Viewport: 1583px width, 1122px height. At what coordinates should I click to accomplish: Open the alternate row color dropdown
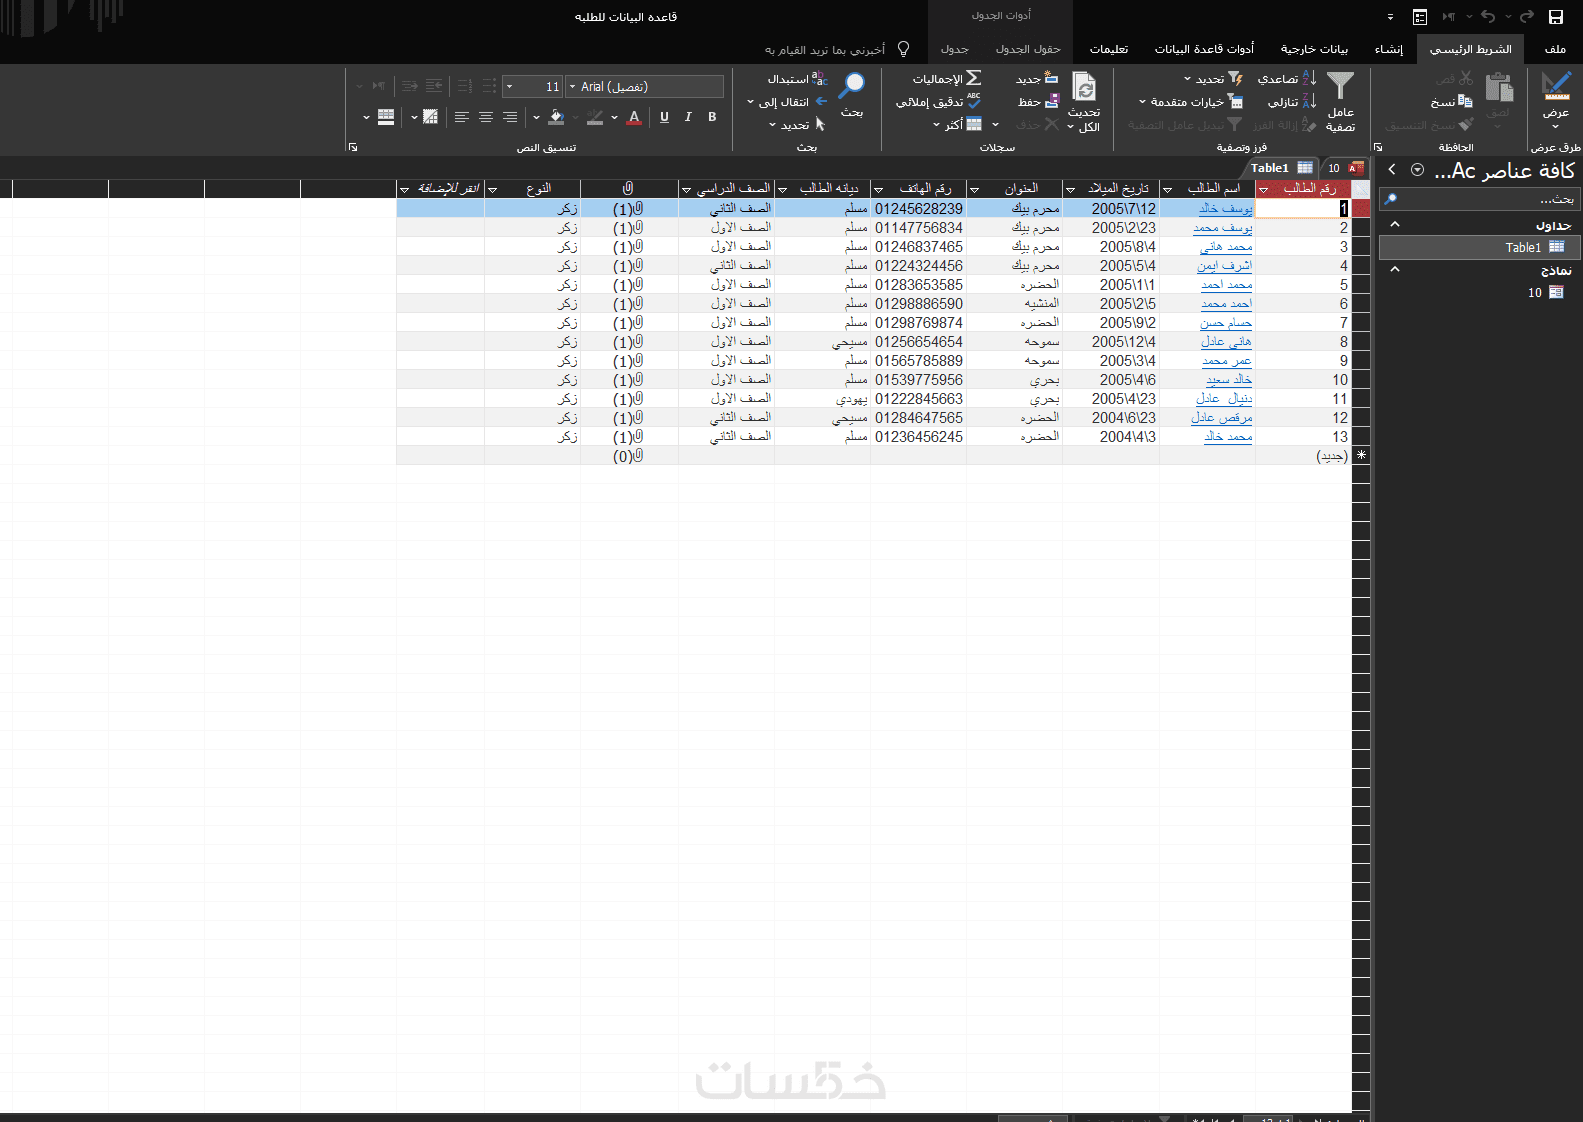(366, 117)
